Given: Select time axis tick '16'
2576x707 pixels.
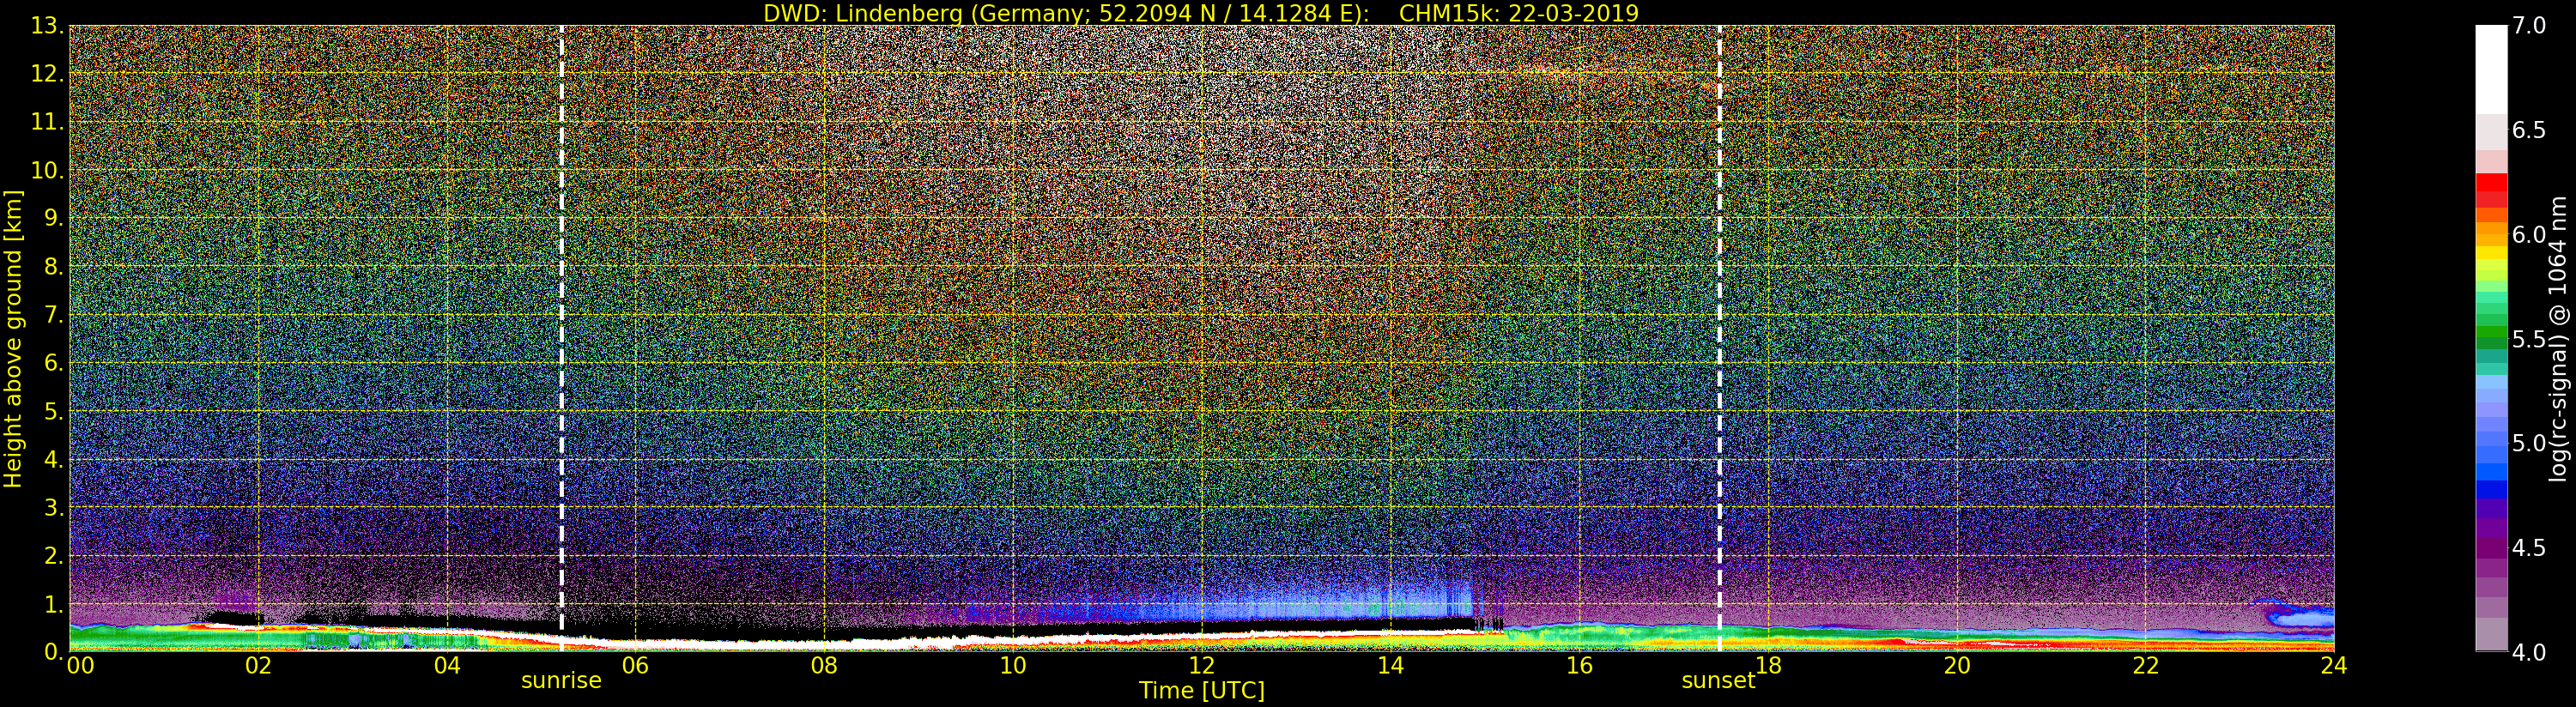Looking at the screenshot, I should pyautogui.click(x=1579, y=666).
